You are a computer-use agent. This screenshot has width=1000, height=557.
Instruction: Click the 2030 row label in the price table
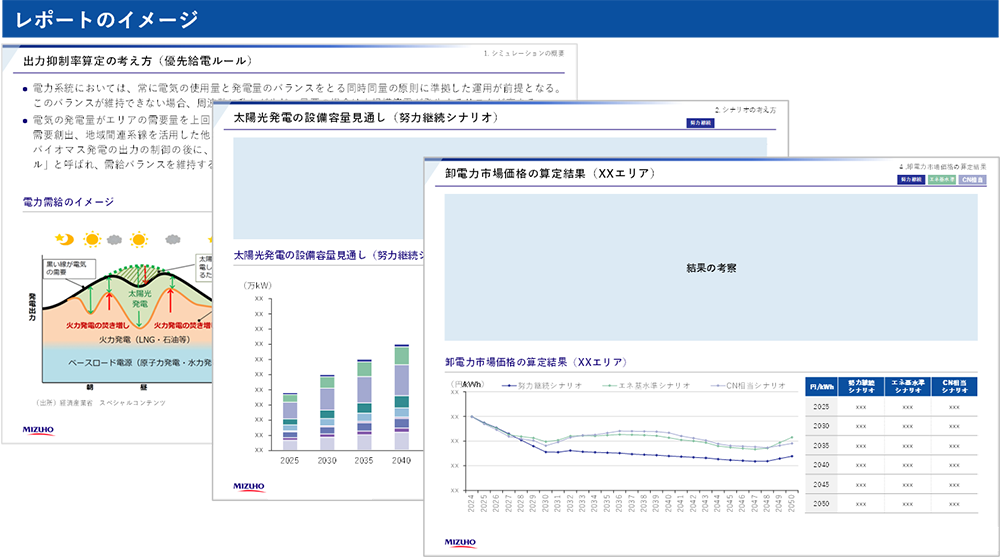tap(821, 426)
